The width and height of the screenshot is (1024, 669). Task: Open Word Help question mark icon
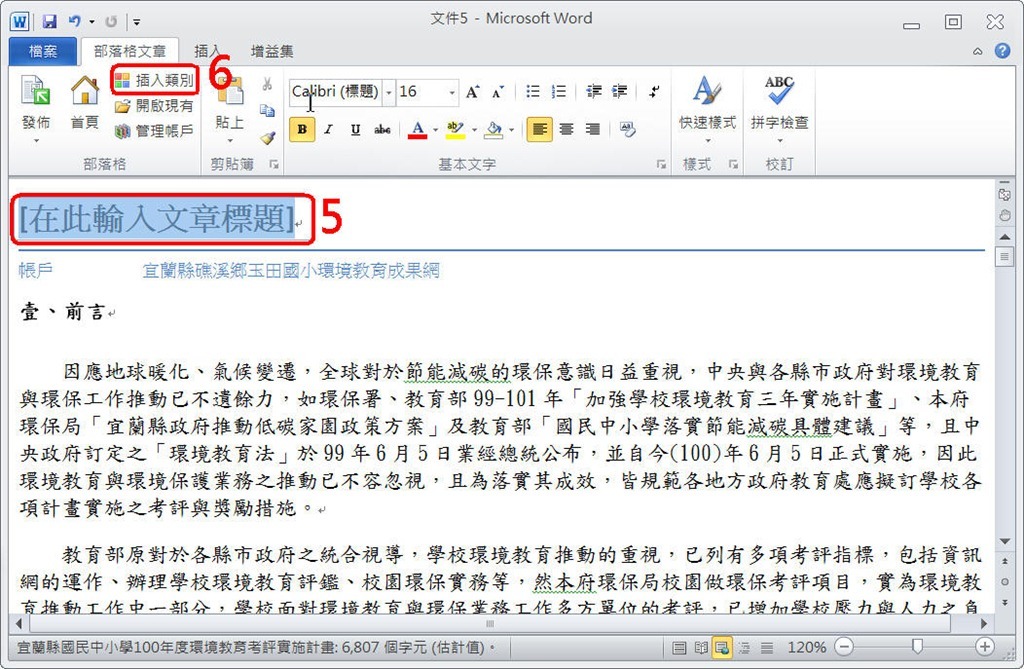[x=1001, y=51]
